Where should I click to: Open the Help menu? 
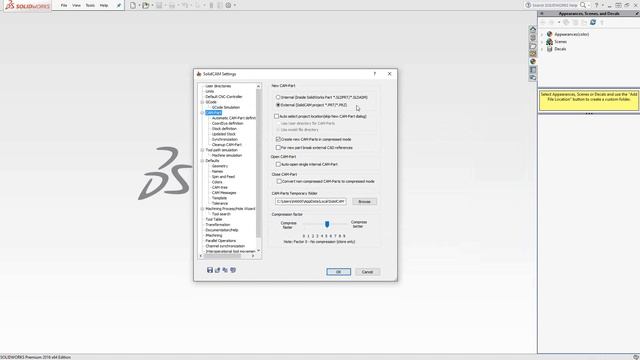[104, 6]
